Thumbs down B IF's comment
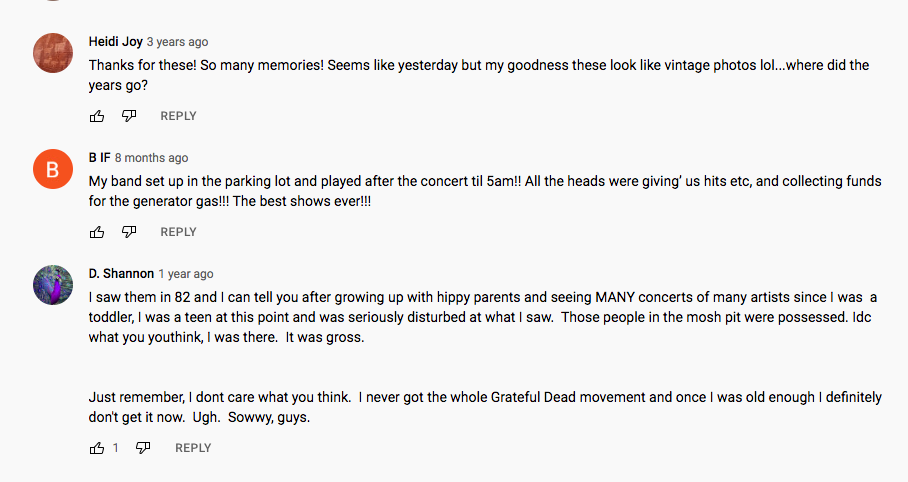Screen dimensions: 908x482 pyautogui.click(x=129, y=232)
